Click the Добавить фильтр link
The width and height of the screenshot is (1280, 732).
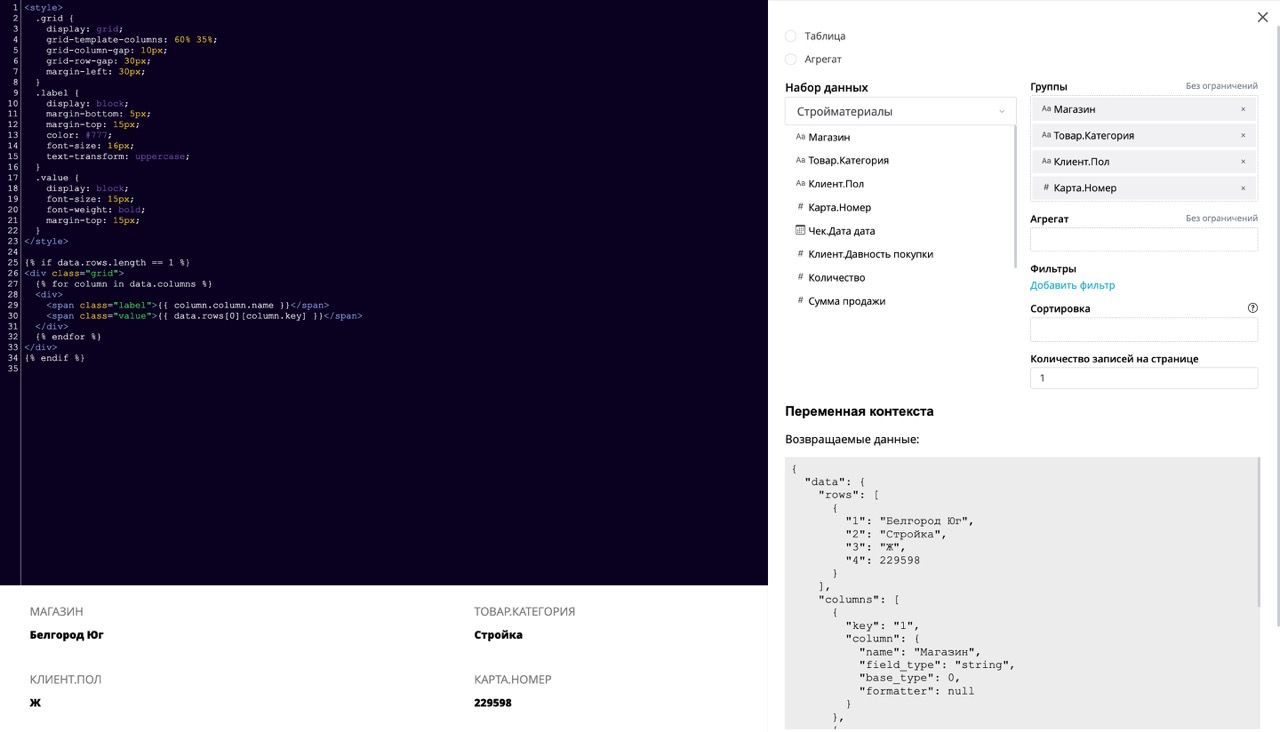point(1072,285)
